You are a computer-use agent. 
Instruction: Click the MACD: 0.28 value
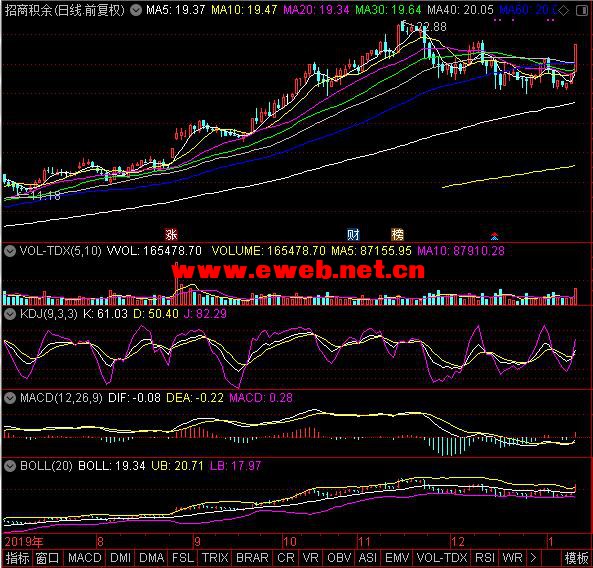pyautogui.click(x=261, y=398)
